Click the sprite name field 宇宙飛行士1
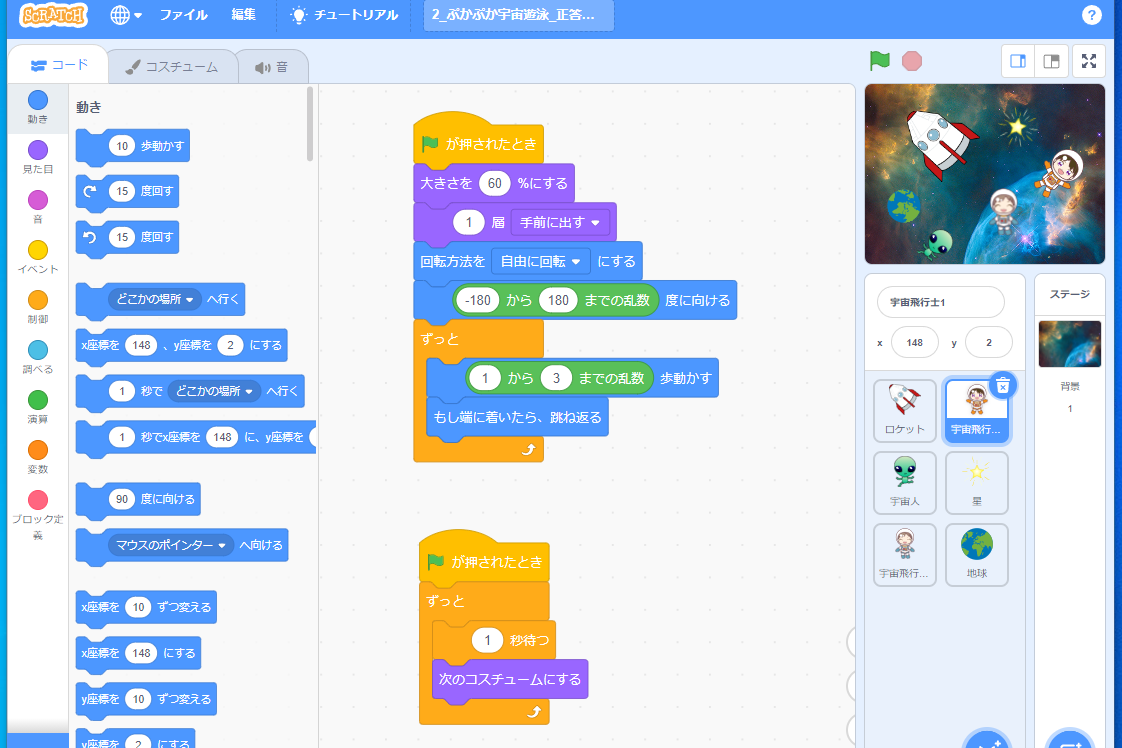This screenshot has height=748, width=1122. 940,302
